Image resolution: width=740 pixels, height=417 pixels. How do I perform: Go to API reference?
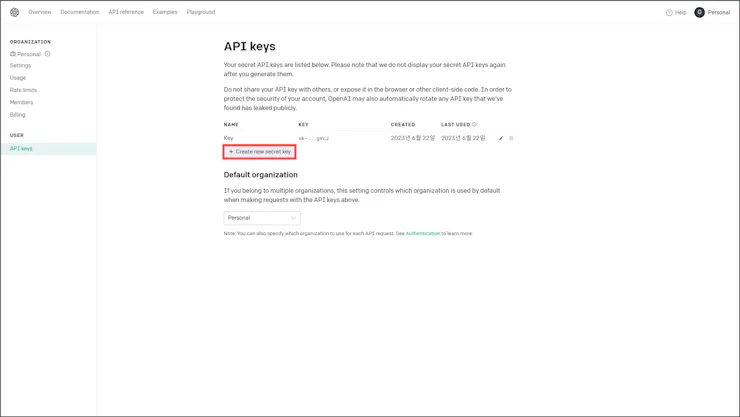click(x=126, y=12)
